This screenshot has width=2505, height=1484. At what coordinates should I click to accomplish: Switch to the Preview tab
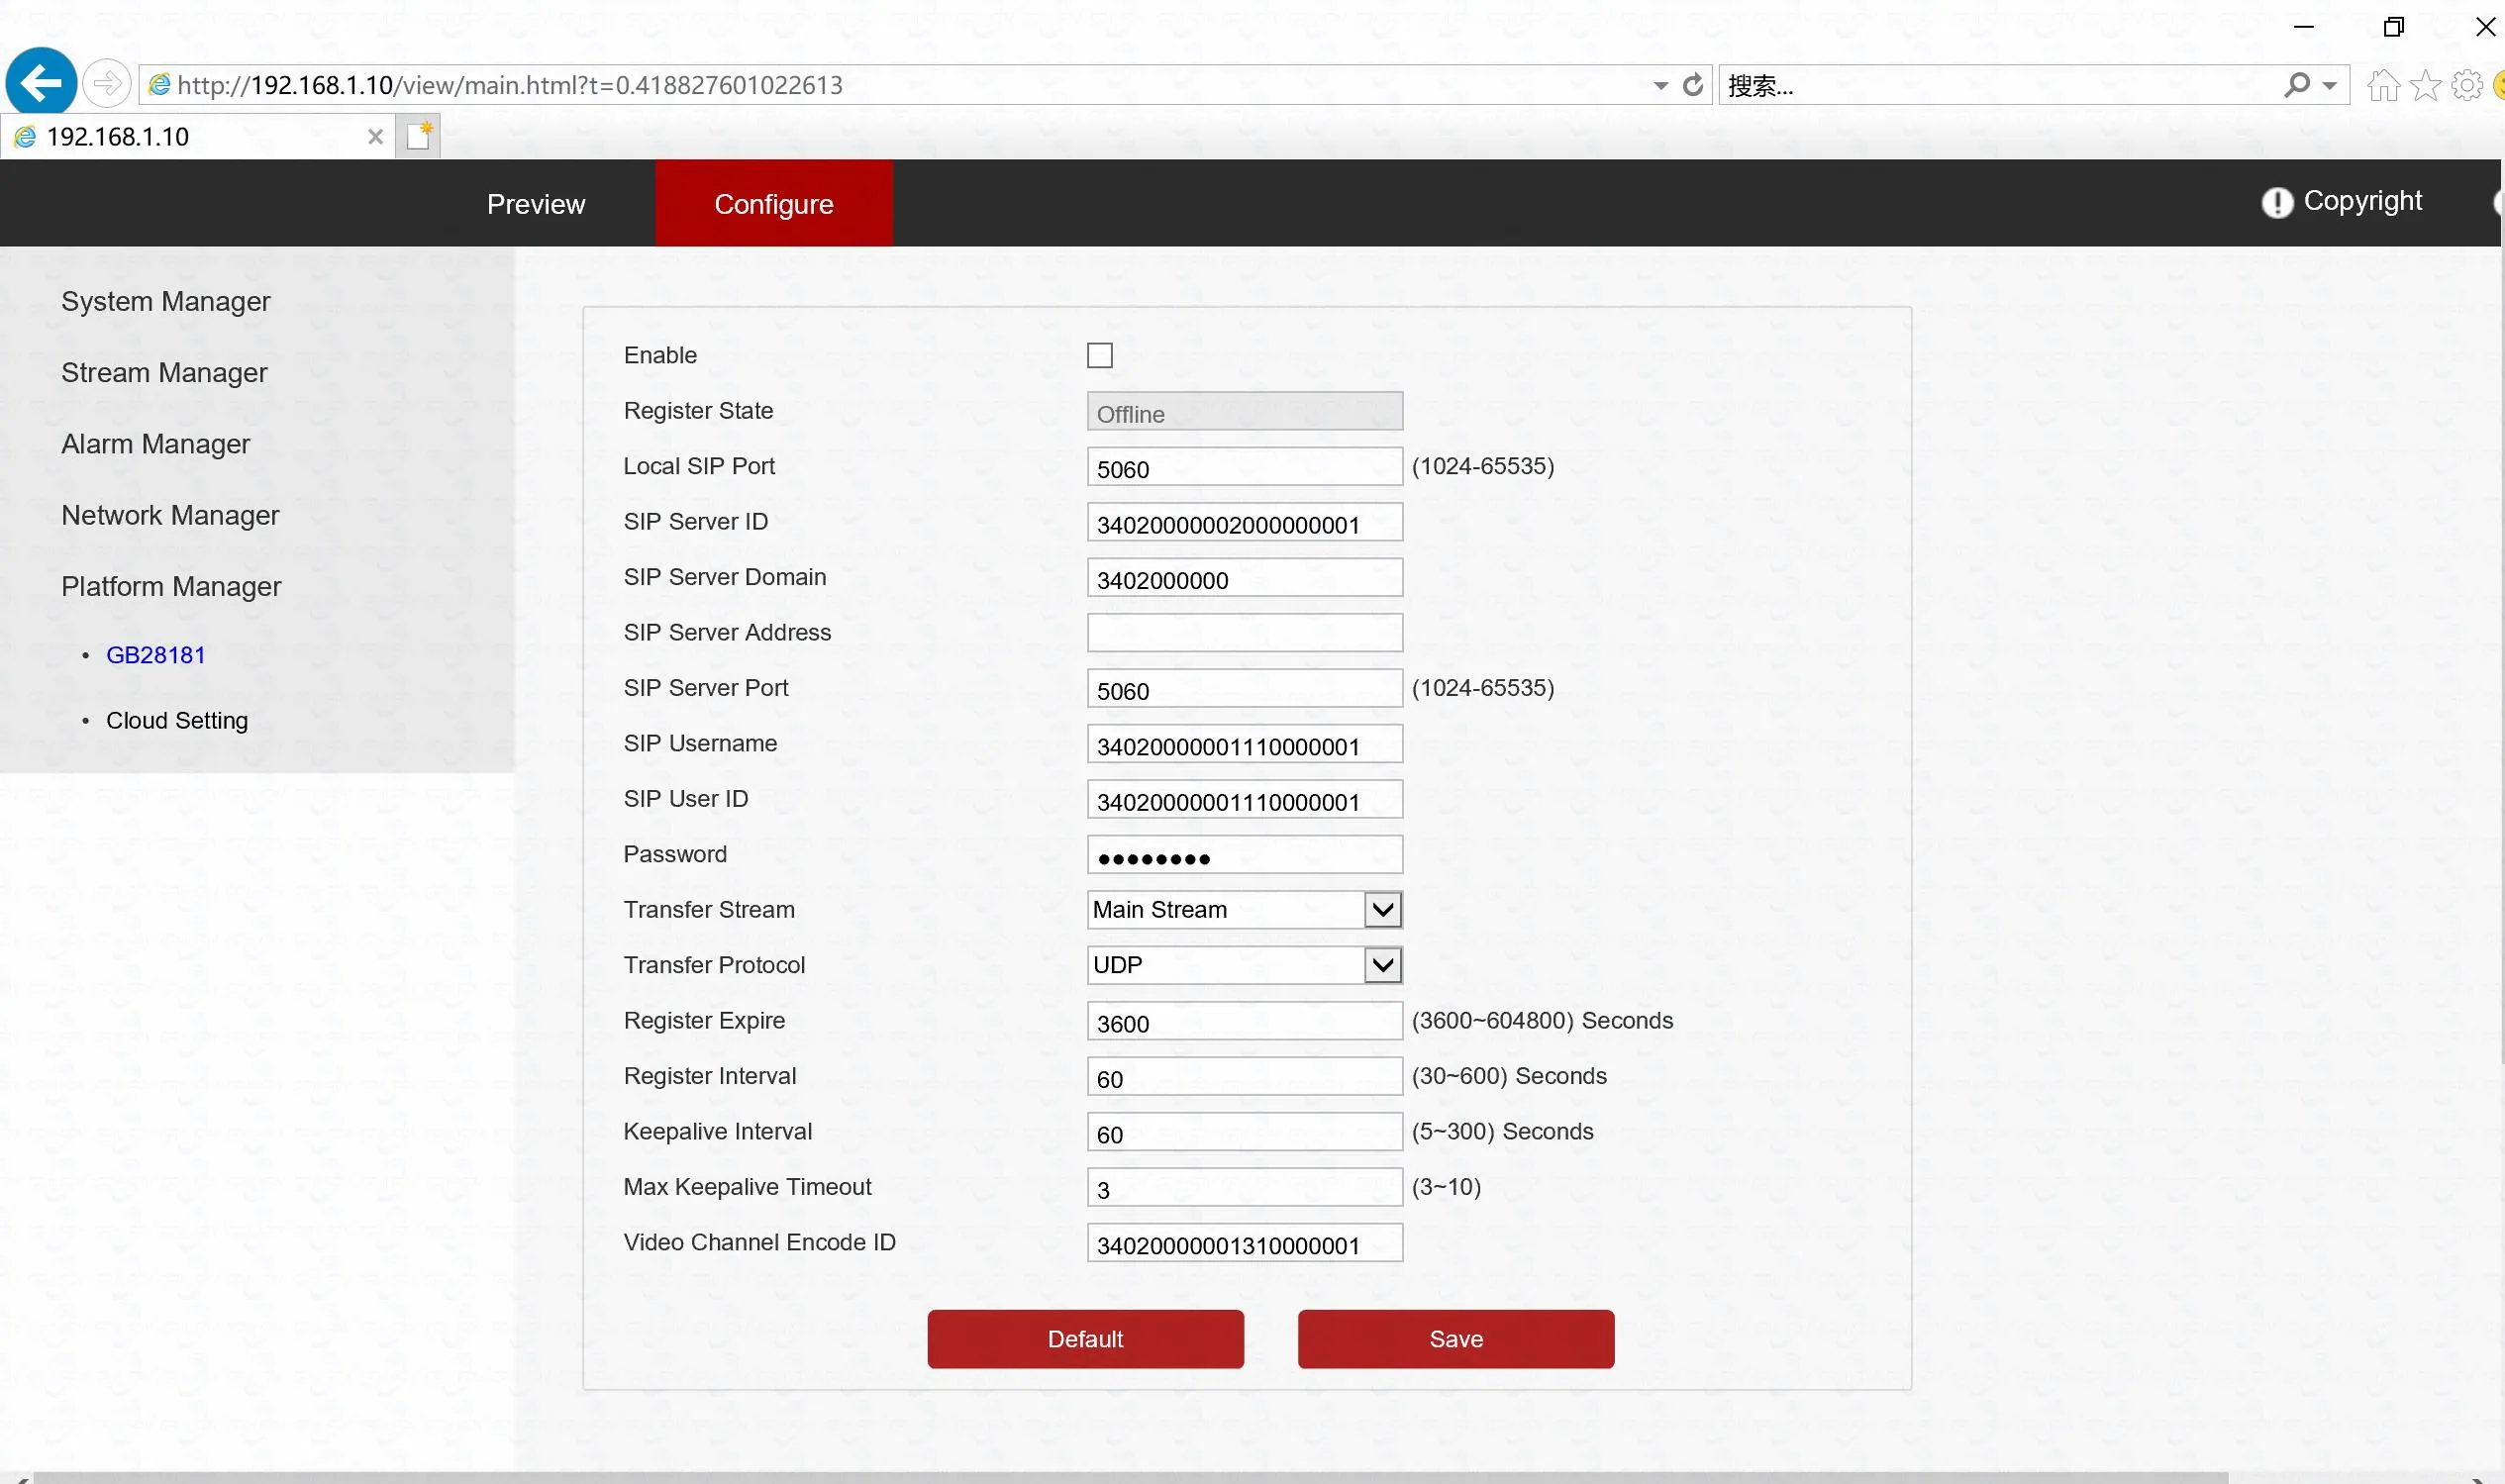tap(535, 203)
